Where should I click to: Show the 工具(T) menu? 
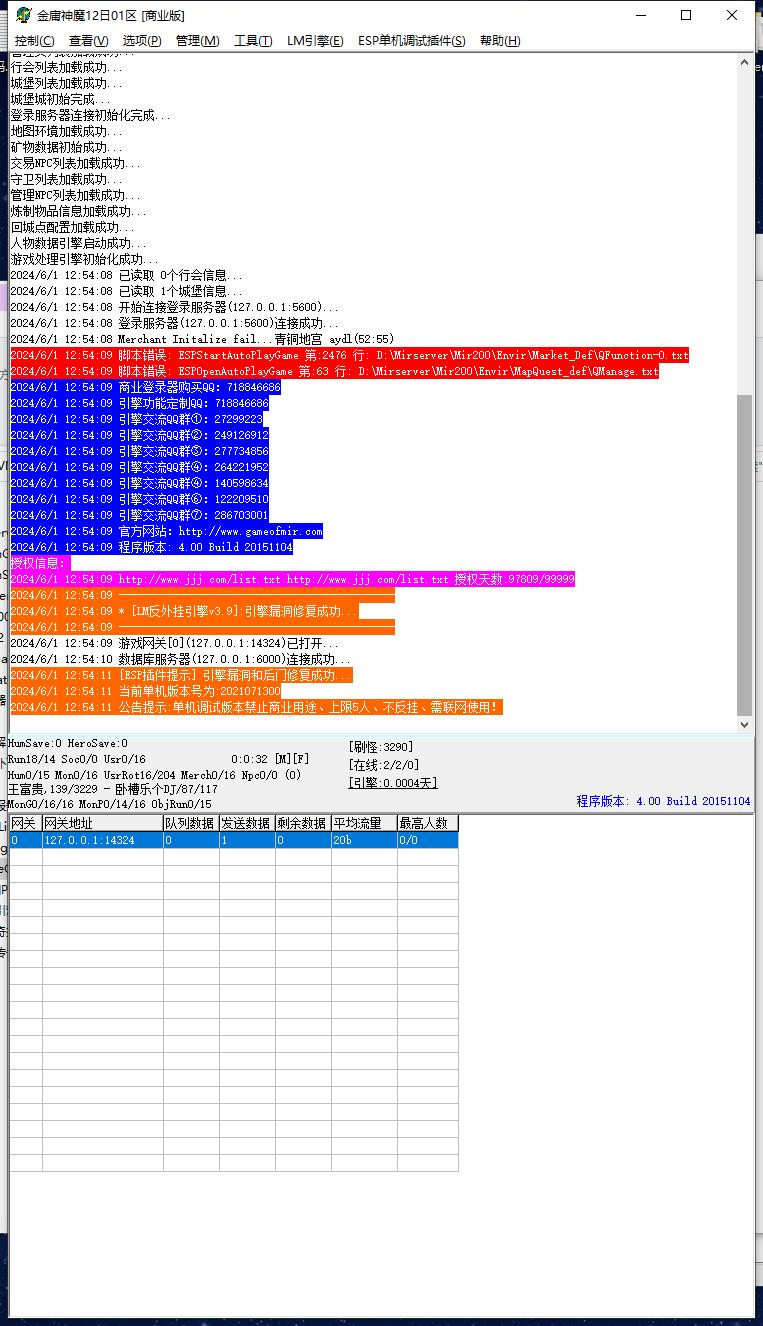pyautogui.click(x=253, y=41)
